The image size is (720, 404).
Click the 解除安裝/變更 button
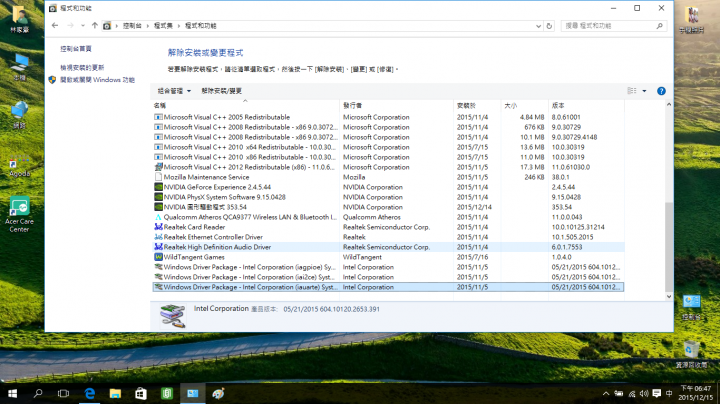221,91
